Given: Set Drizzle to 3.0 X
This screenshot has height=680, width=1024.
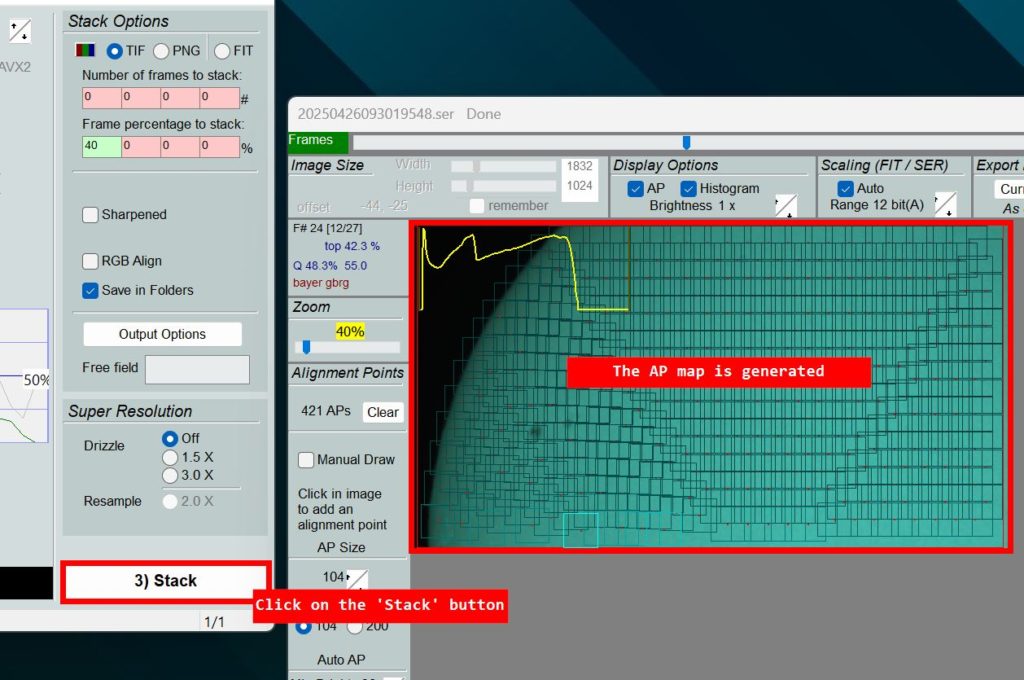Looking at the screenshot, I should tap(170, 476).
